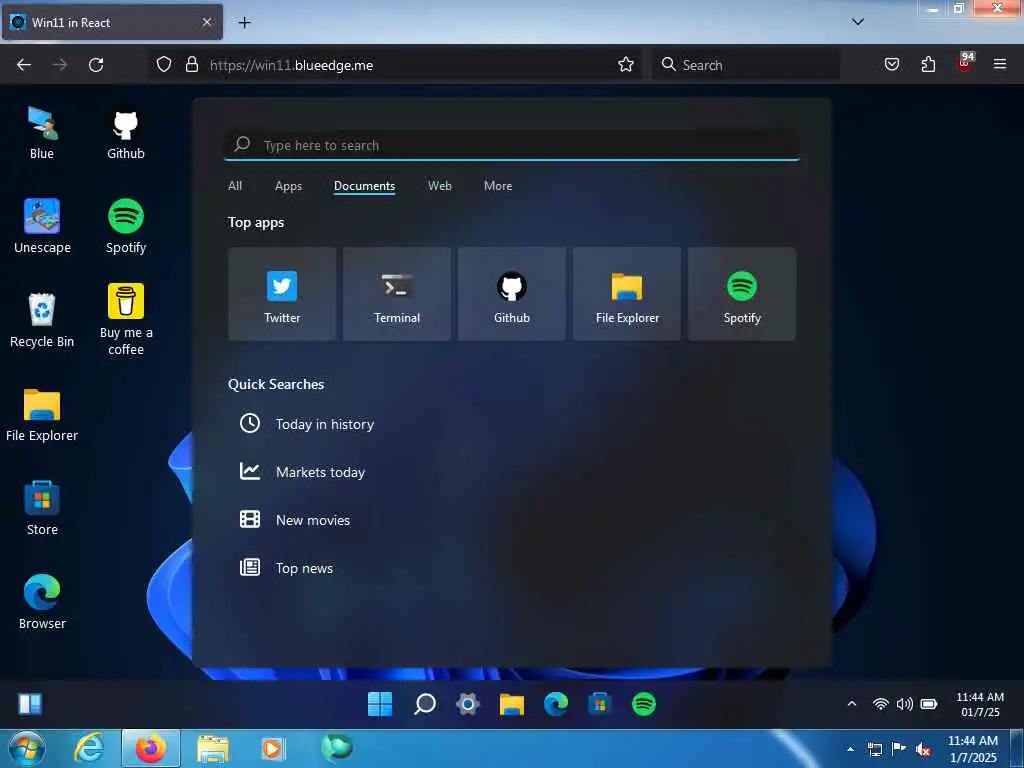Click Today in history quick search
This screenshot has width=1024, height=768.
click(x=307, y=424)
